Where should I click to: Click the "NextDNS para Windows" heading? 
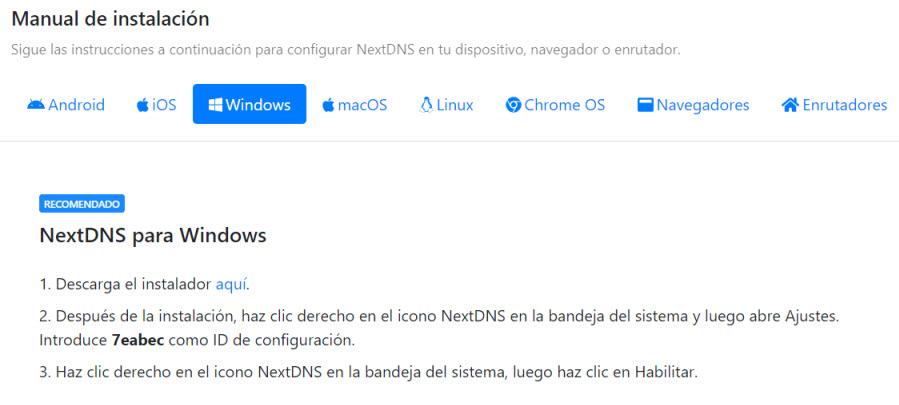point(153,235)
